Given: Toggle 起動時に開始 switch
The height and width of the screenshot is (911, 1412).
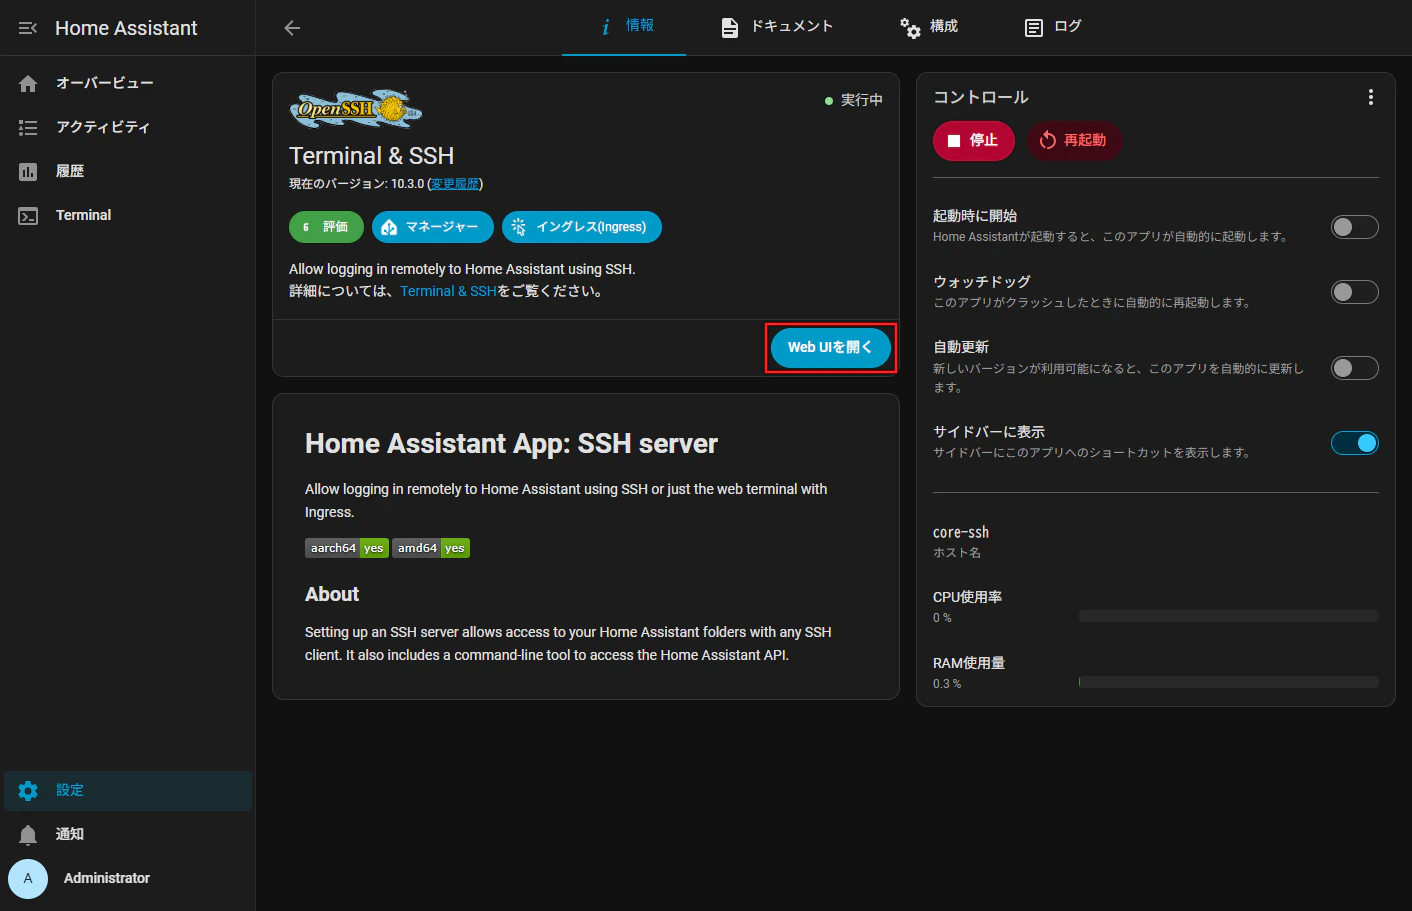Looking at the screenshot, I should 1354,227.
